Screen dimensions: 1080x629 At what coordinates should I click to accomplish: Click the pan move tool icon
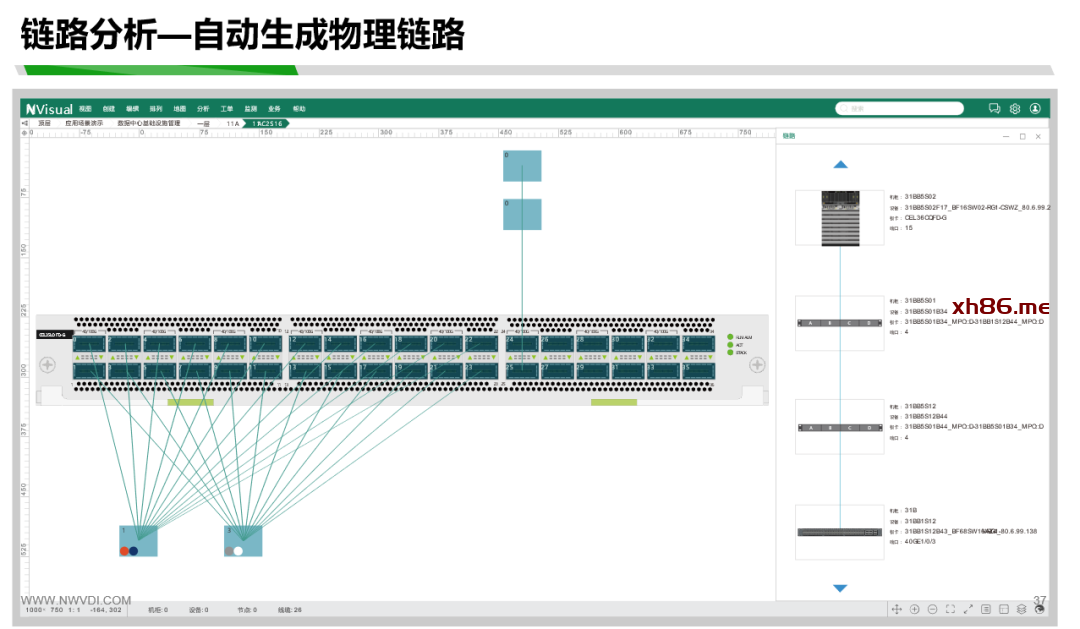[897, 609]
